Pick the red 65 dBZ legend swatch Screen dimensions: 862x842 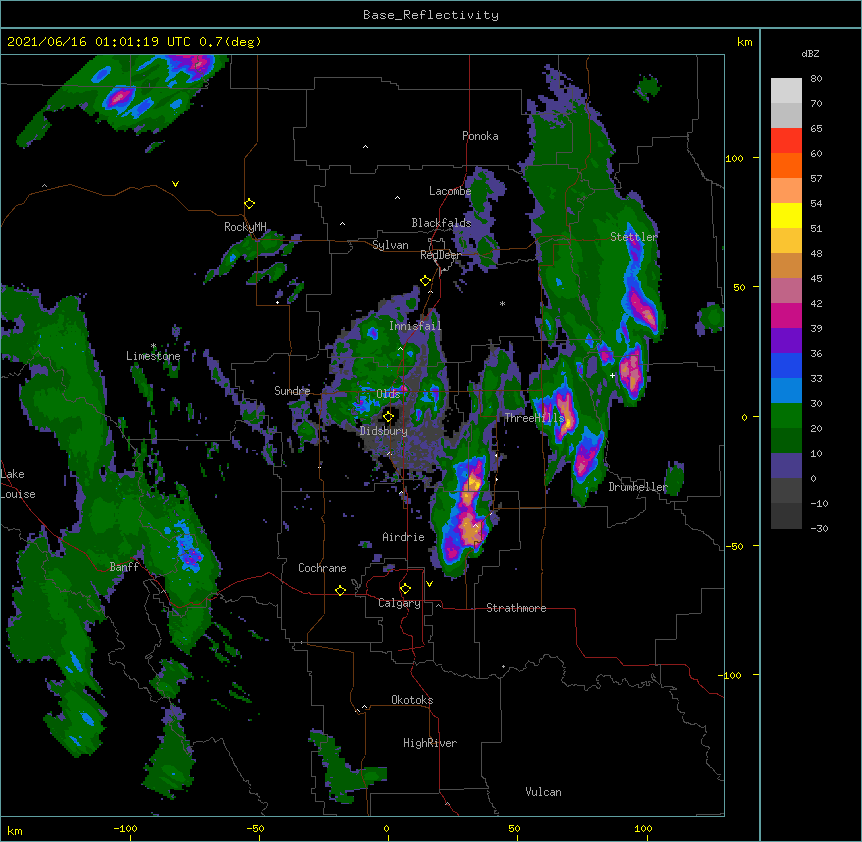coord(786,141)
